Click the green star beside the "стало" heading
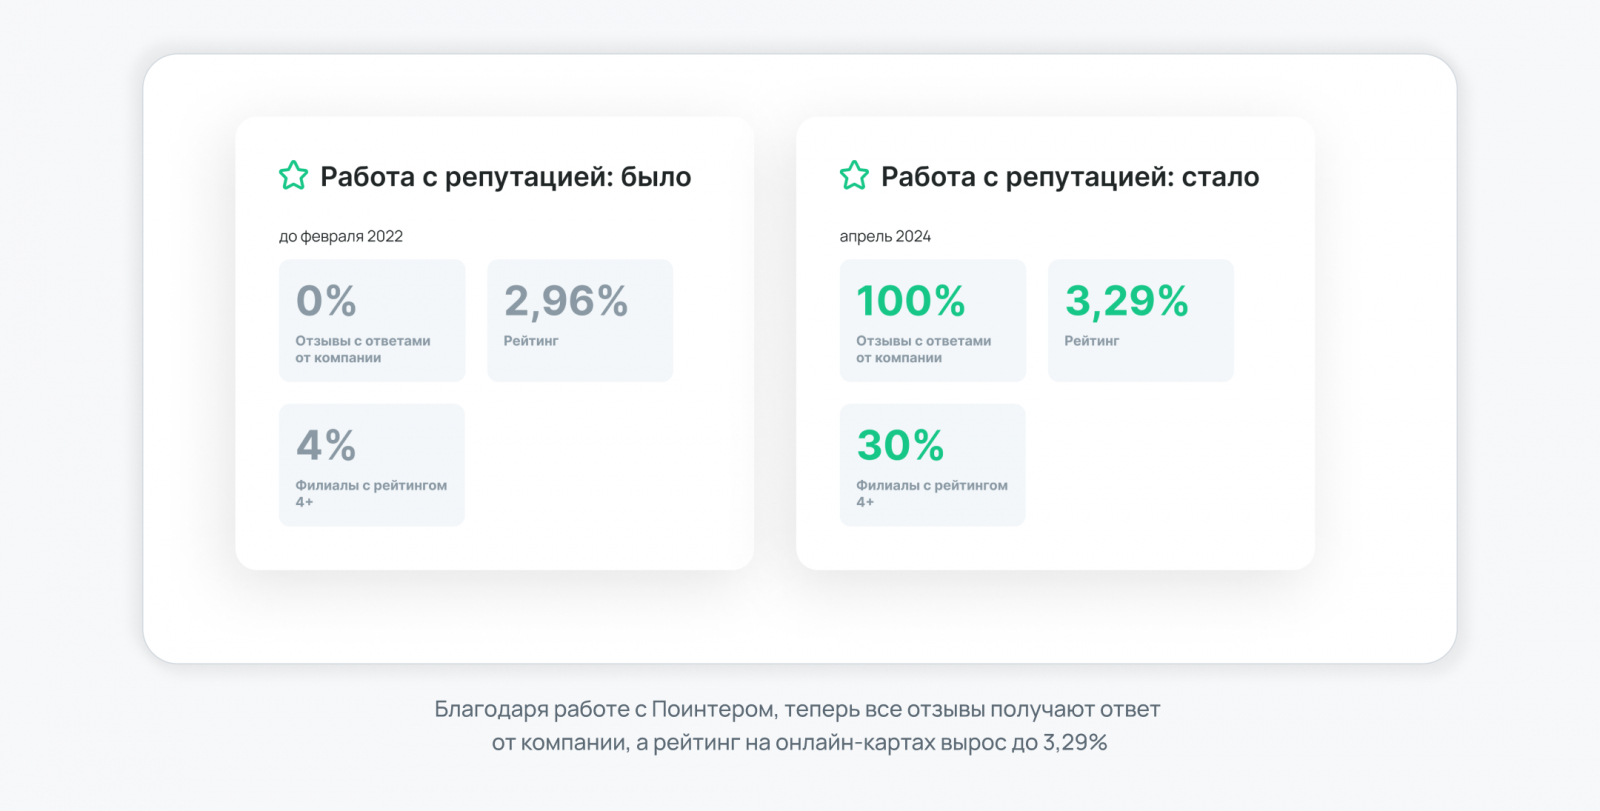Screen dimensions: 1600x811 coord(854,176)
